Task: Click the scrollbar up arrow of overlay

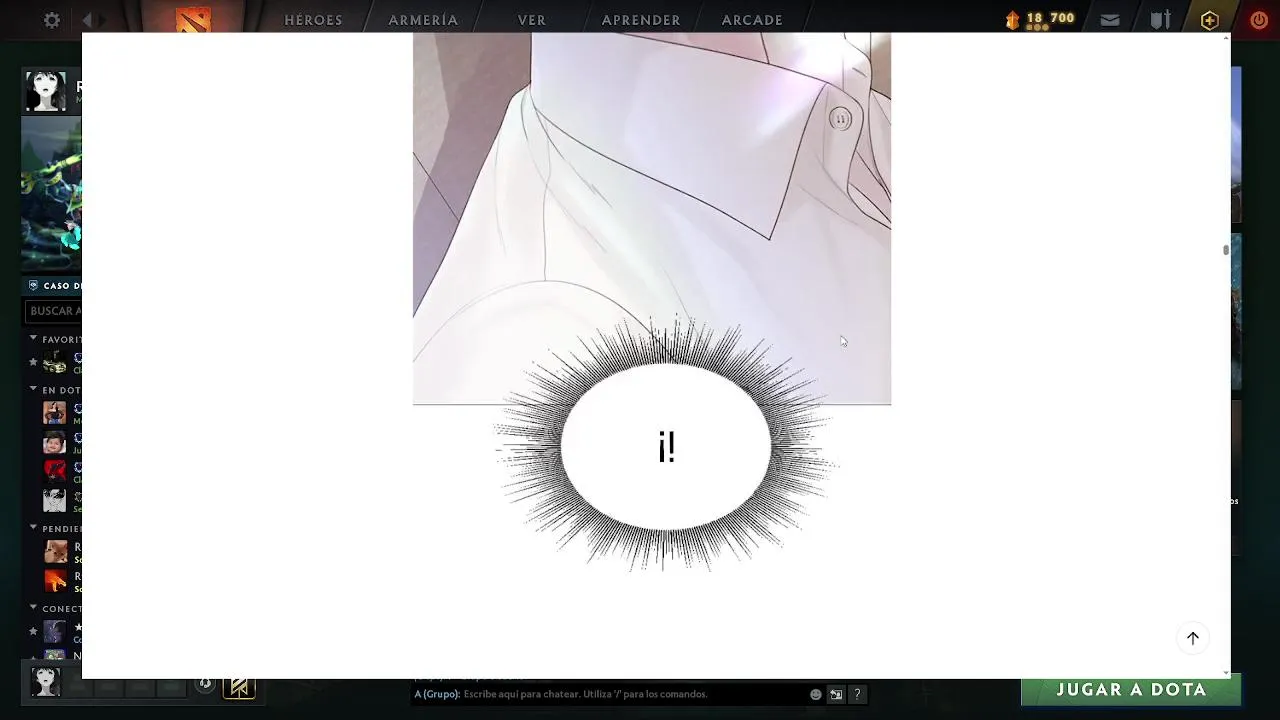Action: (x=1225, y=38)
